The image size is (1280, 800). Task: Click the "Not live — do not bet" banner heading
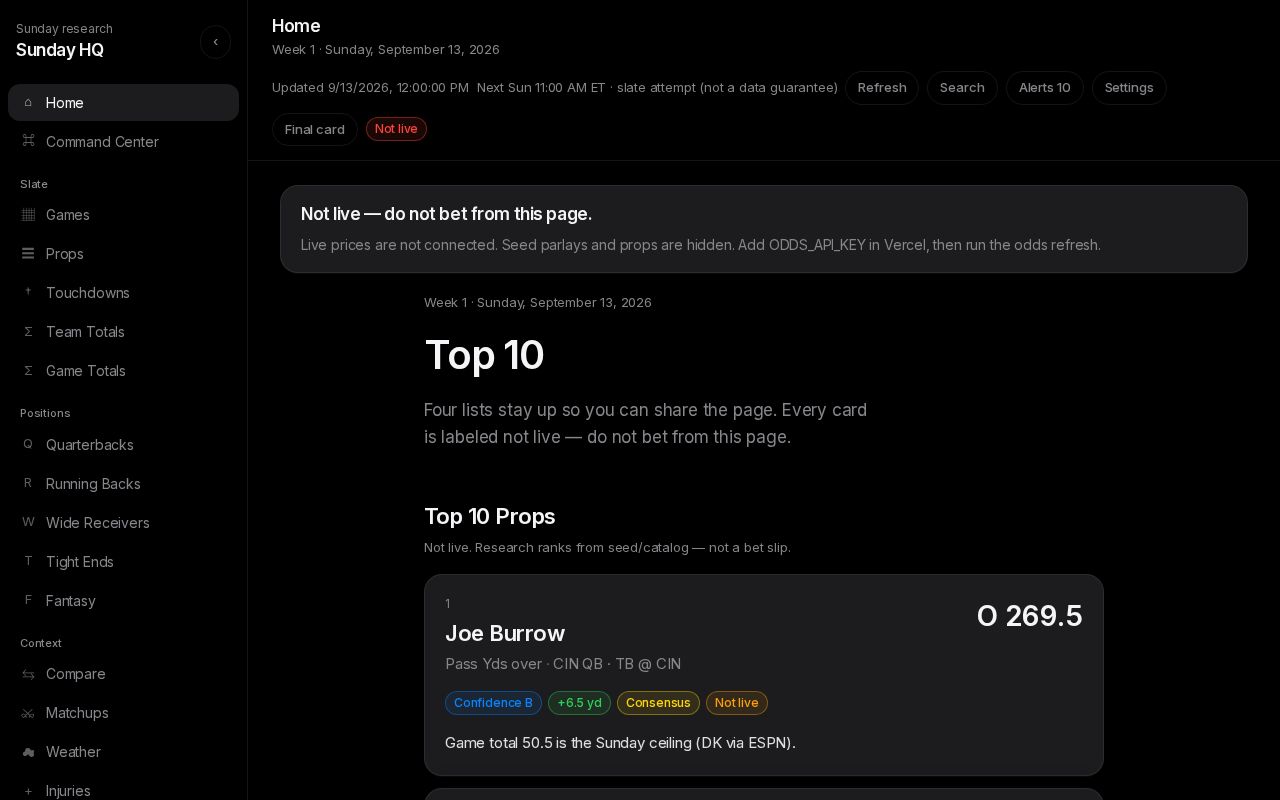[x=446, y=214]
